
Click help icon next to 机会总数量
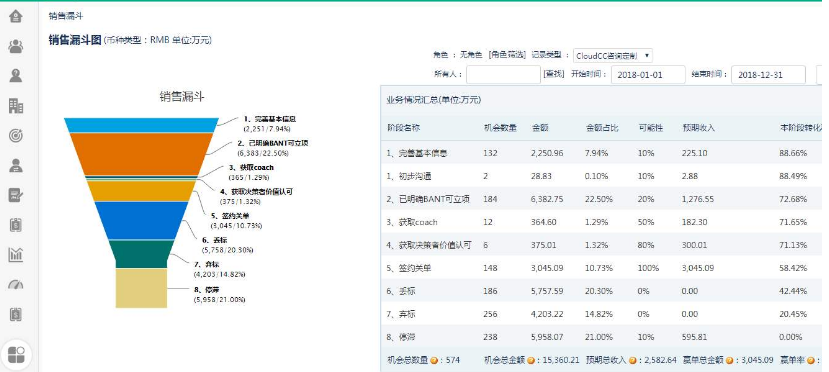click(x=434, y=360)
